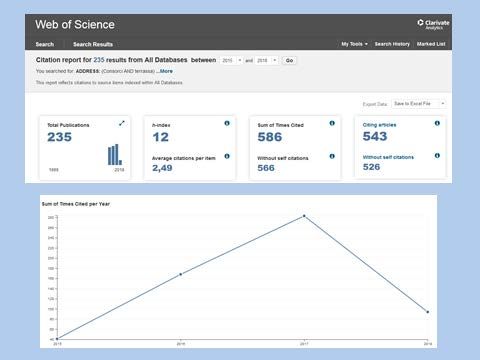Click the 235 results link
The width and height of the screenshot is (480, 360).
click(x=99, y=60)
